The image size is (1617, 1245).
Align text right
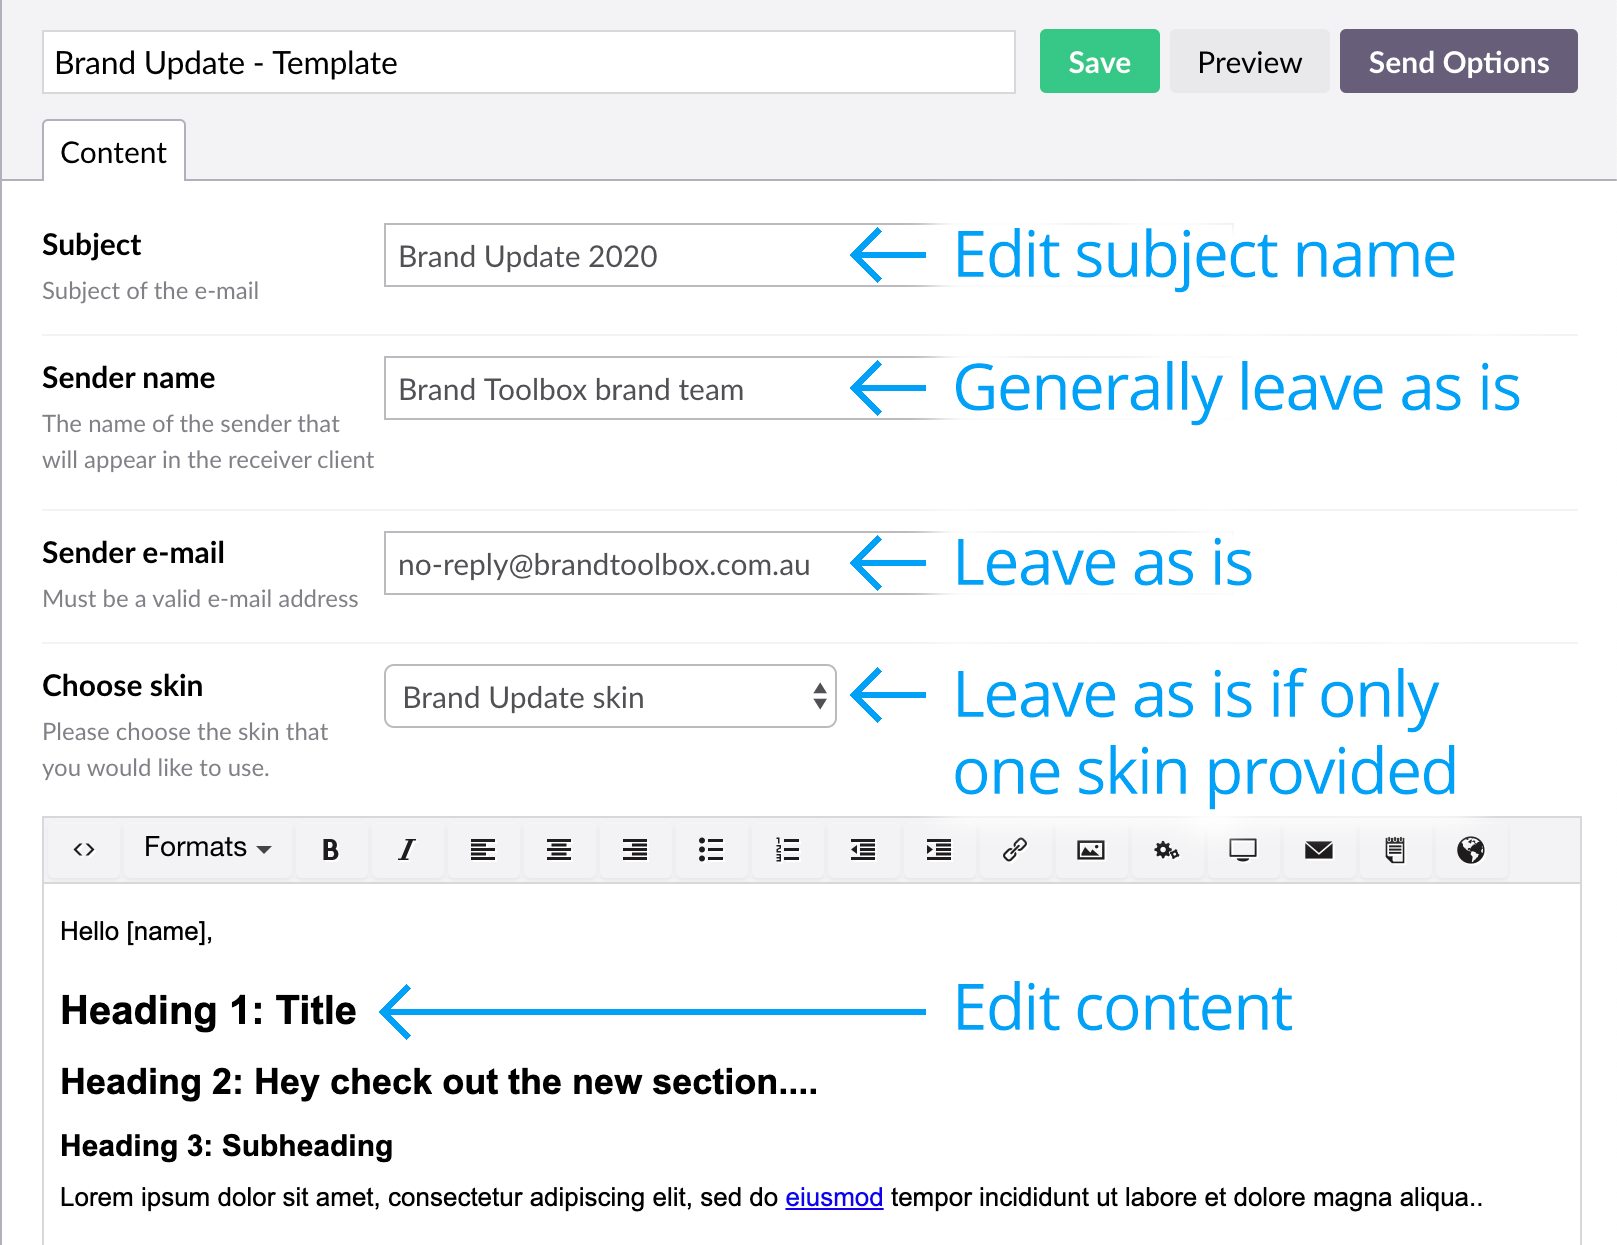point(635,850)
